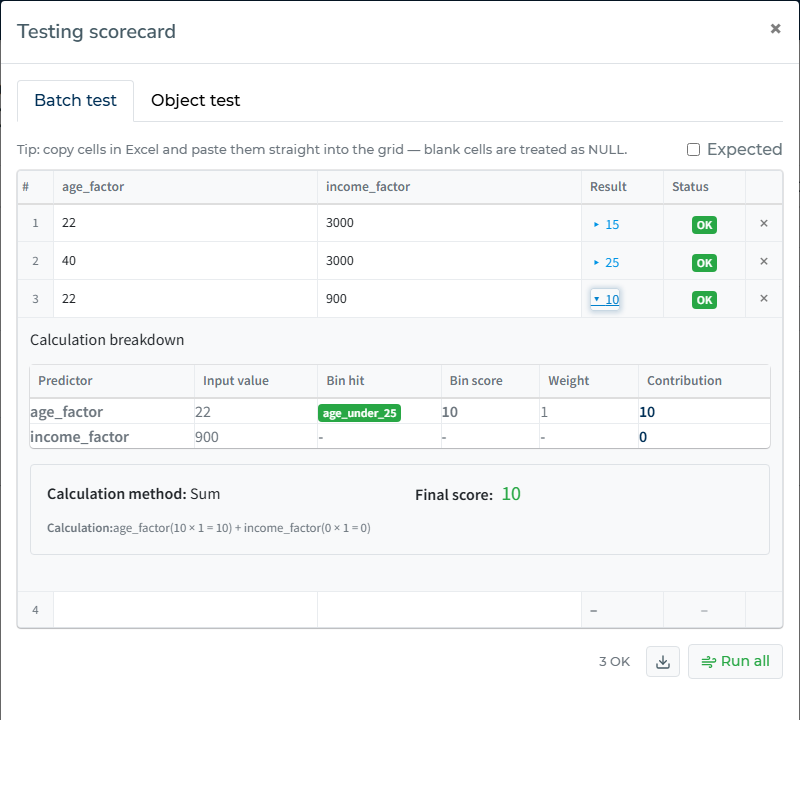Screen dimensions: 800x797
Task: Click the OK status badge in row 3
Action: coord(704,300)
